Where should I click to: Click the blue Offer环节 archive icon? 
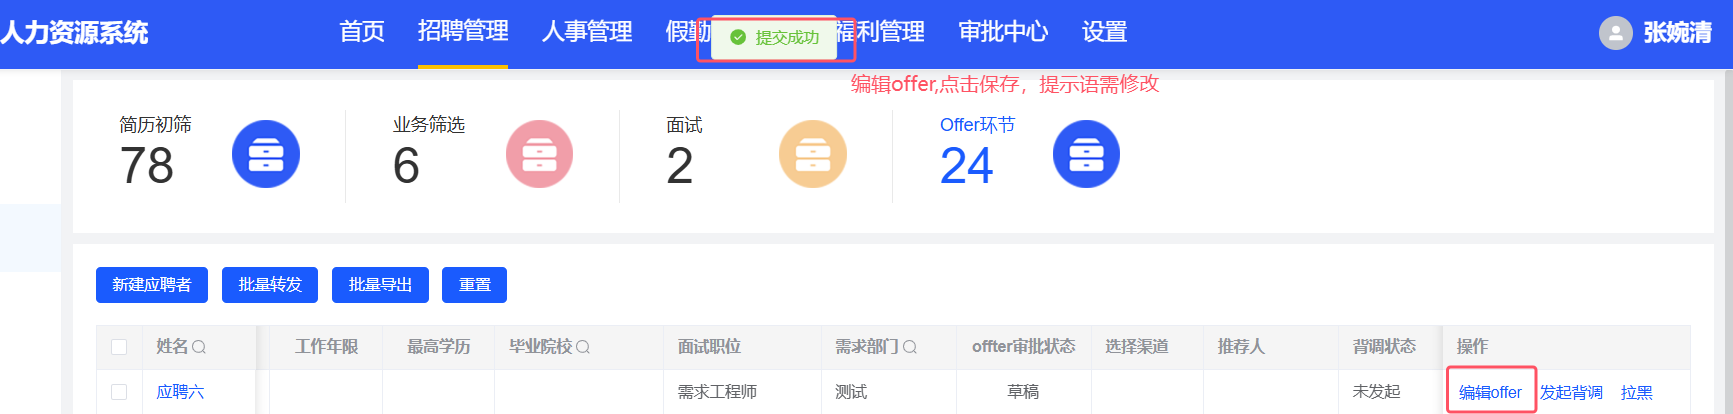coord(1086,154)
